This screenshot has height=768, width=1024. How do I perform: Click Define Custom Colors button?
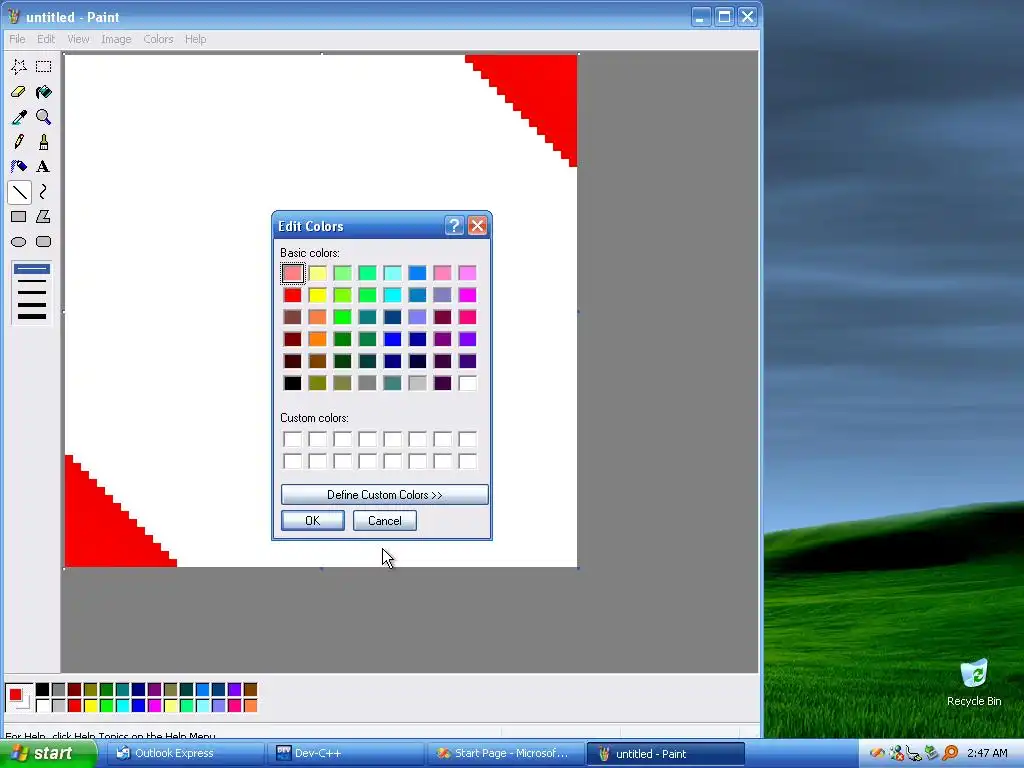pos(385,494)
